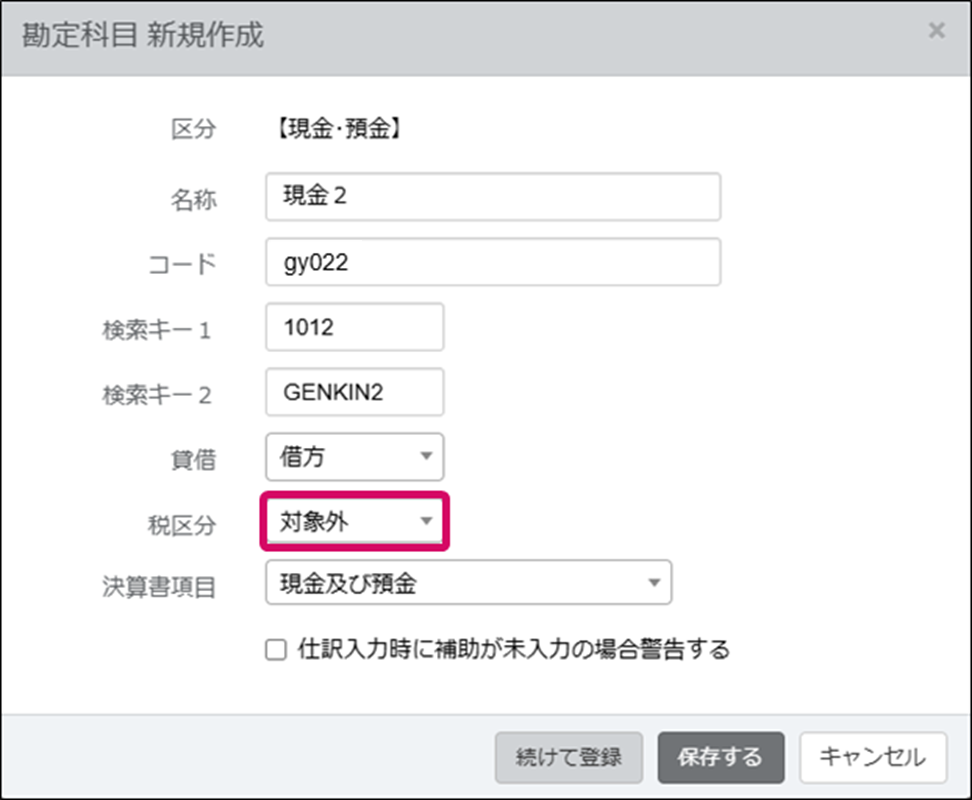The image size is (972, 800).
Task: Focus the コード field with gy022
Action: 493,262
